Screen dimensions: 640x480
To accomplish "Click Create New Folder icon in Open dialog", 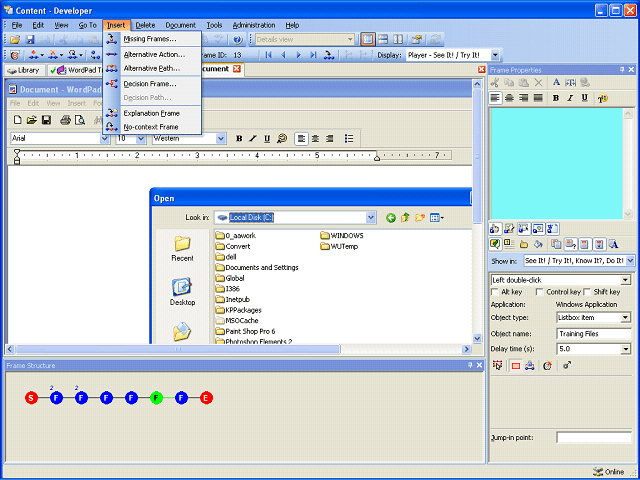I will click(x=420, y=218).
